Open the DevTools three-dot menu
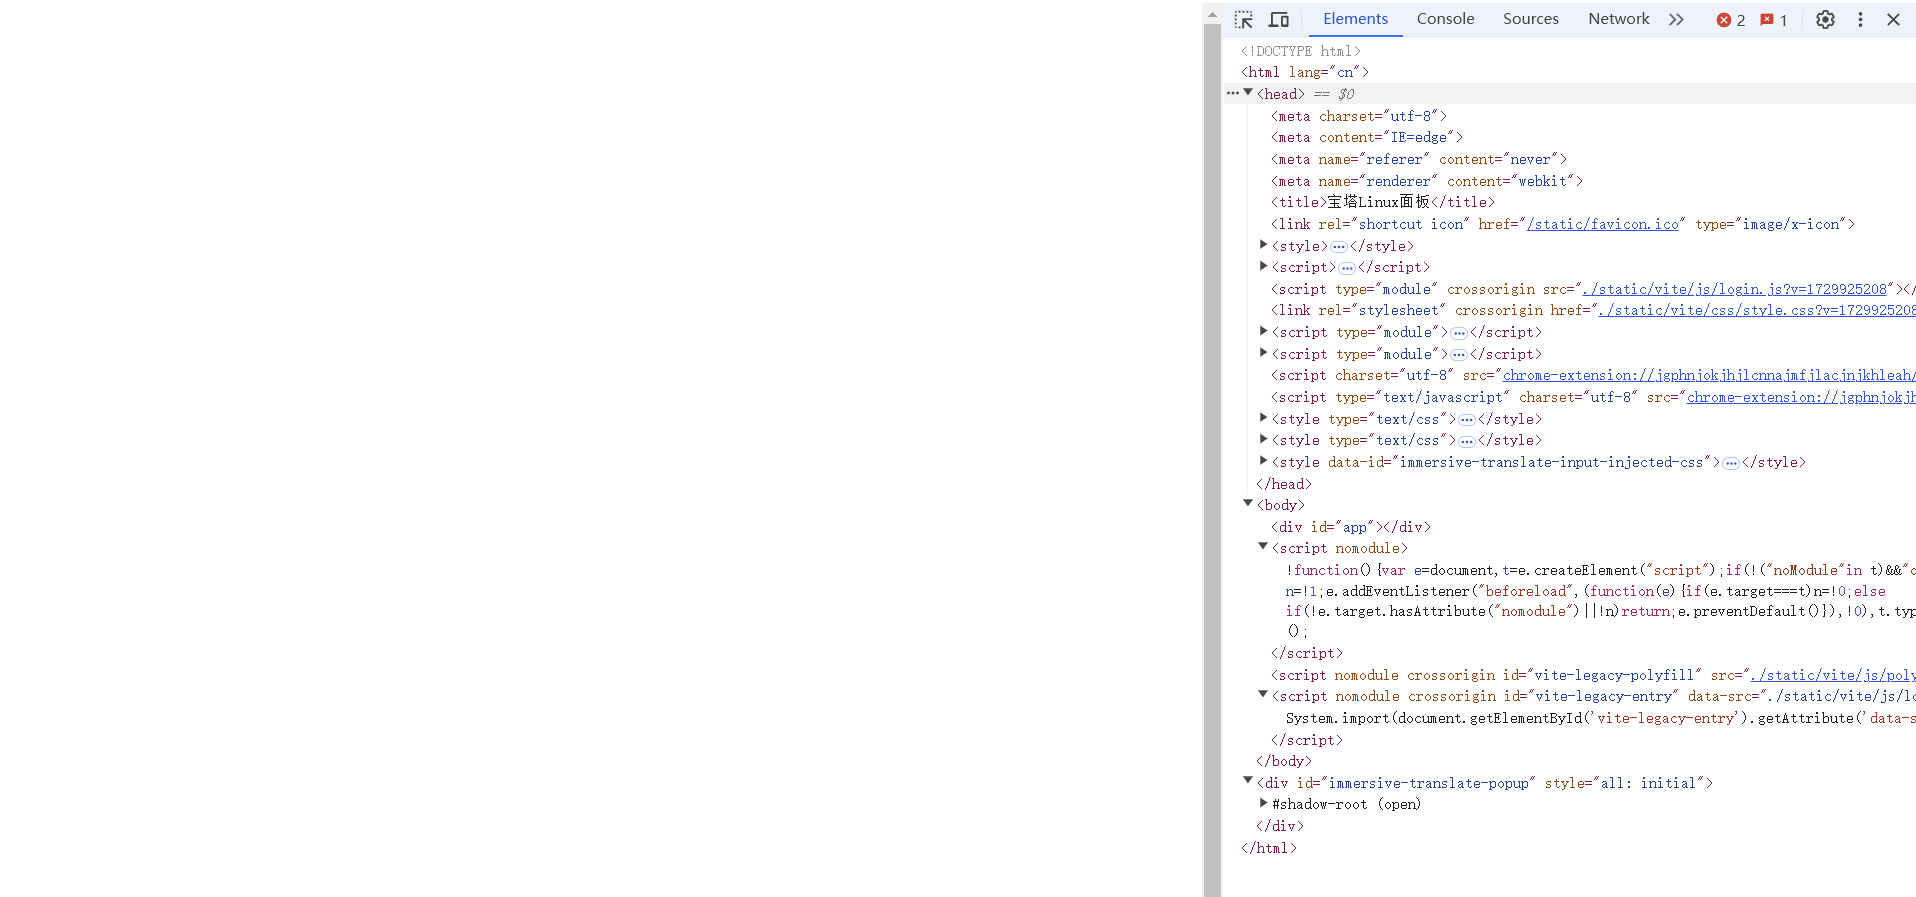The width and height of the screenshot is (1916, 897). (x=1860, y=19)
